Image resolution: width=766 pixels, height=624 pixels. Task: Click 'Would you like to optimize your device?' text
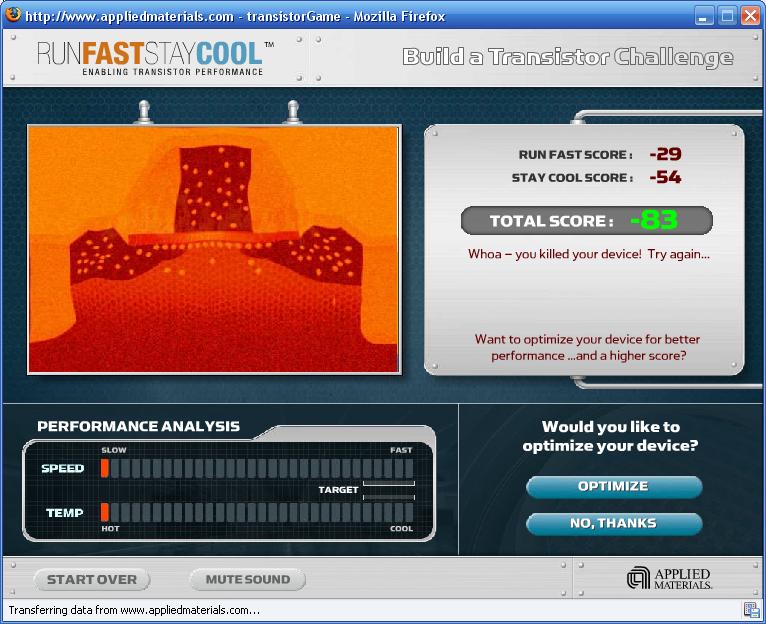click(x=611, y=436)
